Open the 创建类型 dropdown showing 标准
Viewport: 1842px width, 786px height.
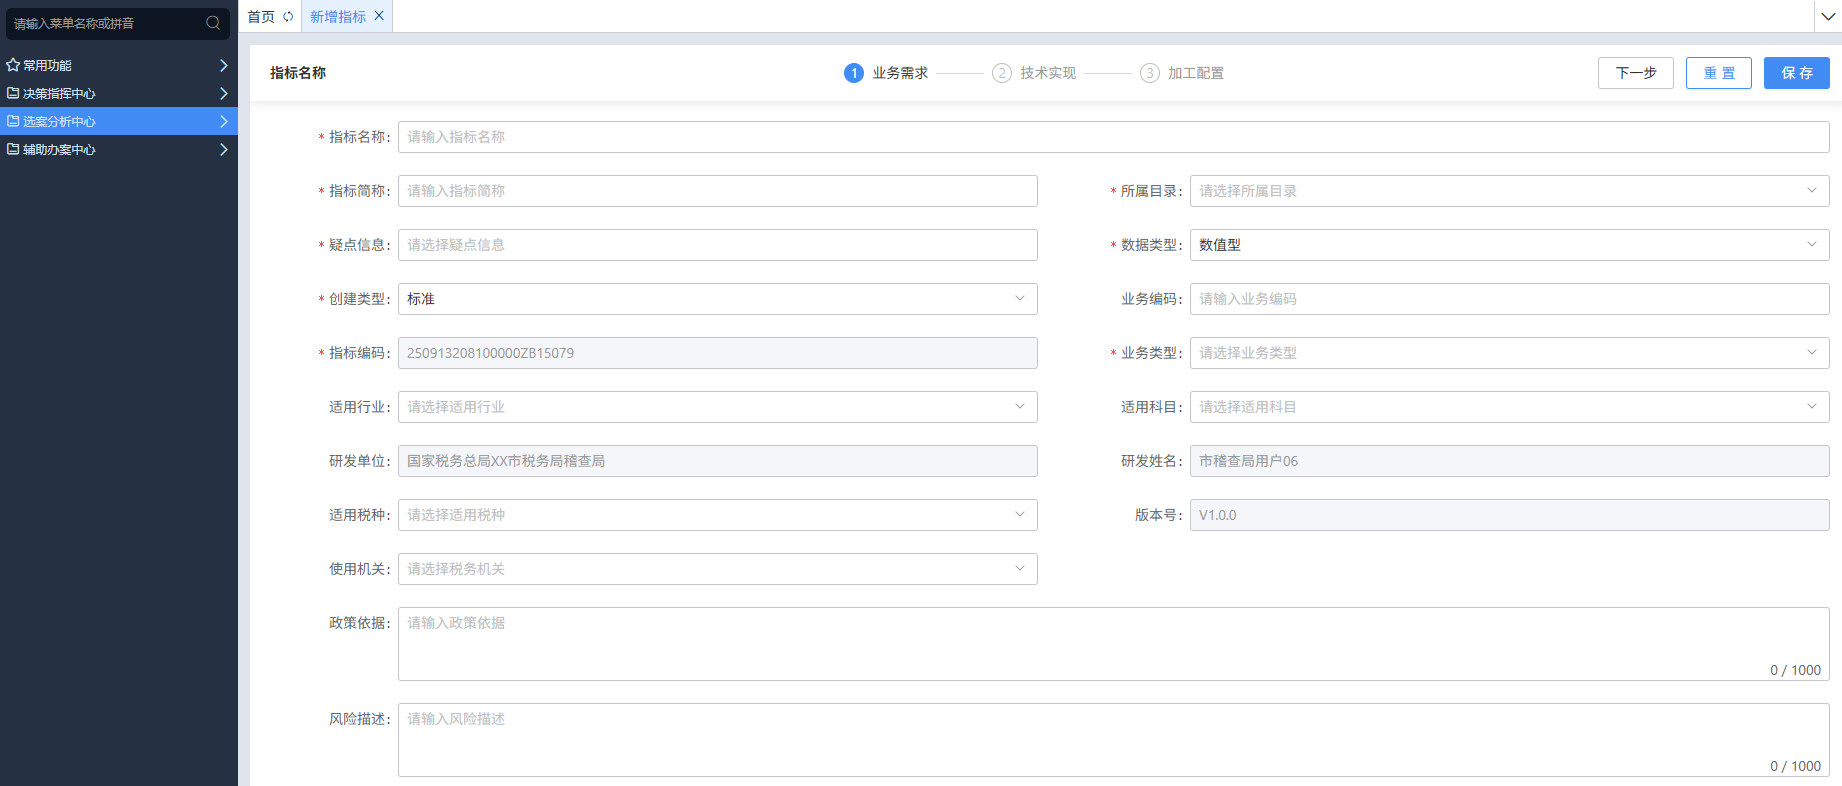coord(717,299)
